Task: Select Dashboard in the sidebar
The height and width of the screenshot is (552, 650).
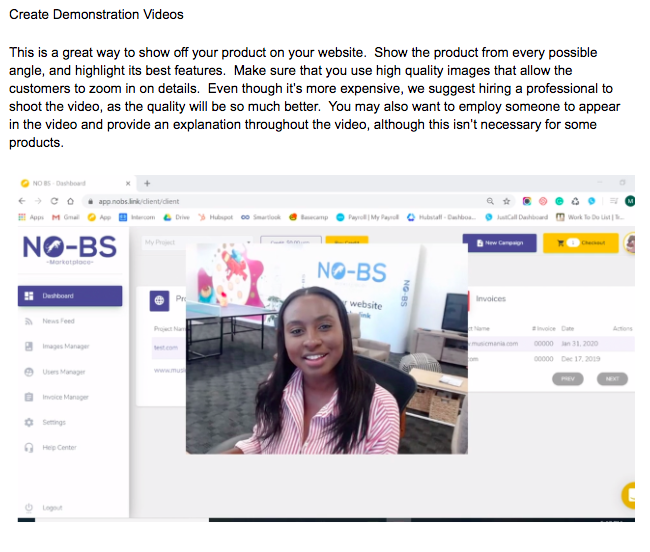Action: click(70, 296)
